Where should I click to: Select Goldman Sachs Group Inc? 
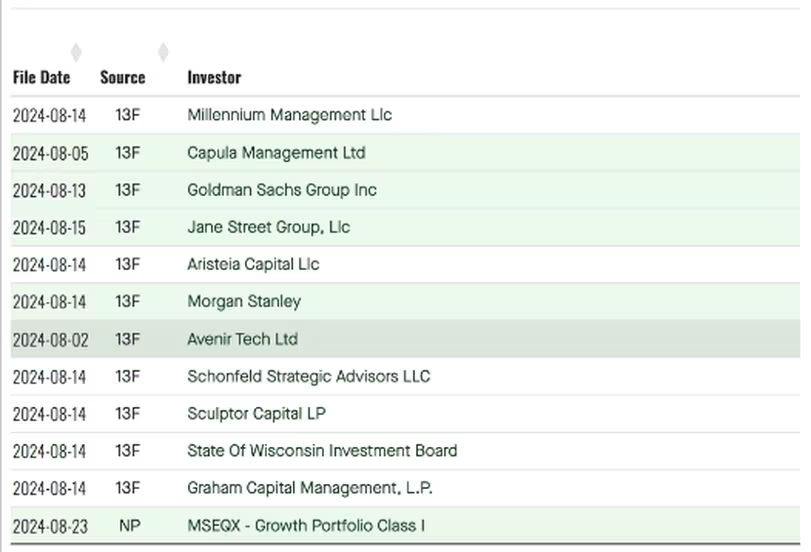pyautogui.click(x=281, y=190)
